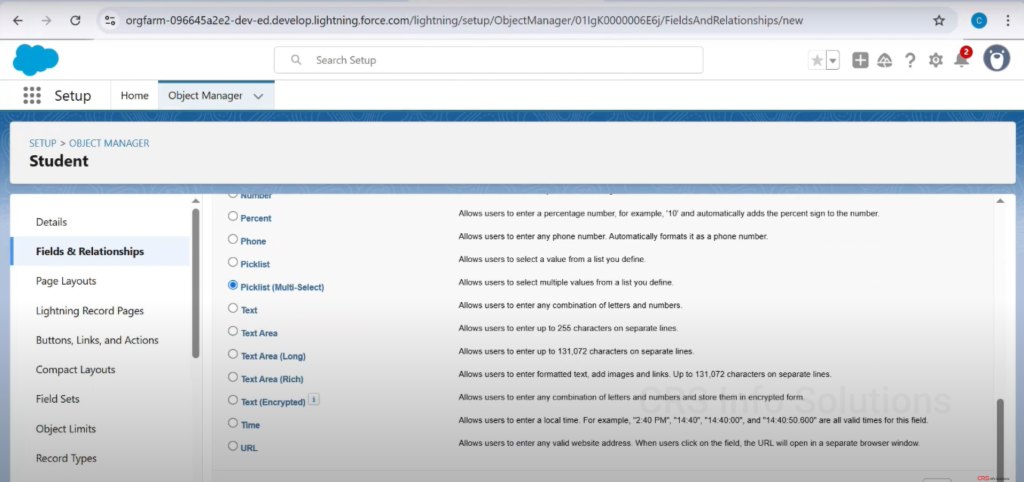Select the URL radio button

coord(233,446)
